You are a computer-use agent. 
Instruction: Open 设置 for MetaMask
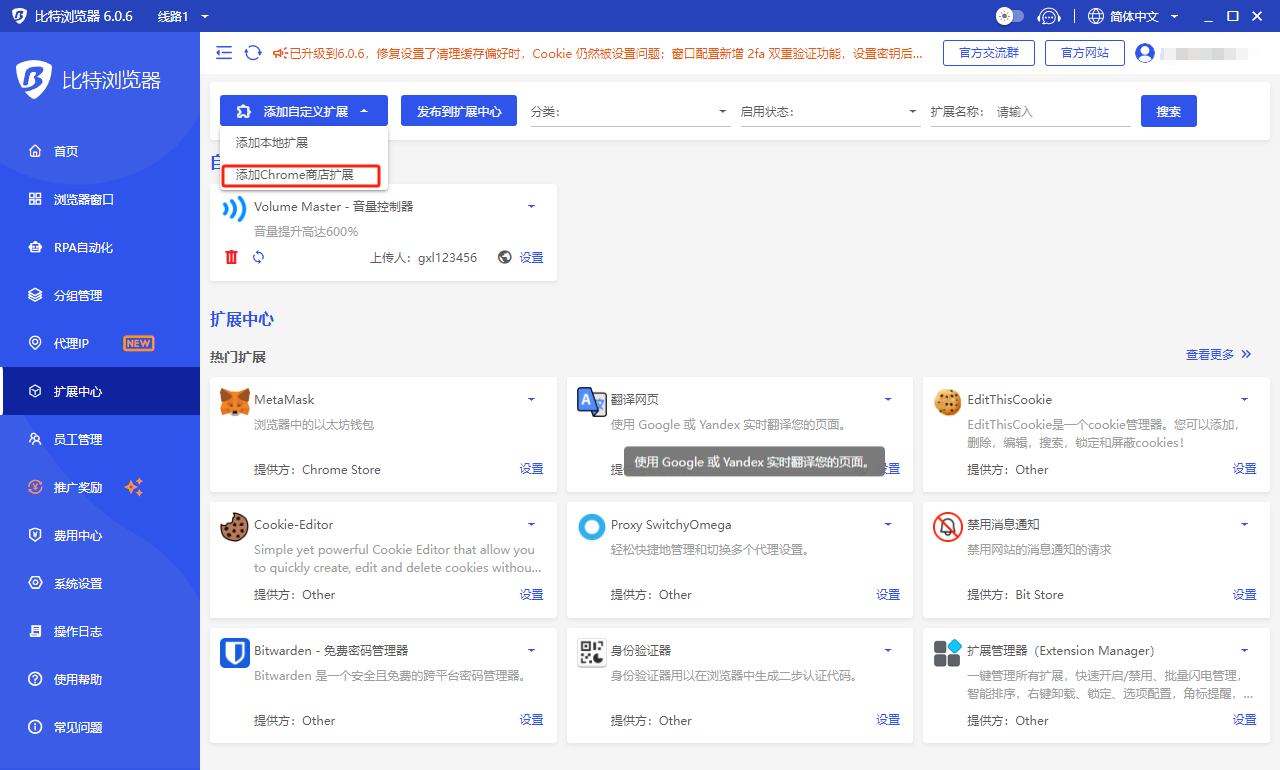532,469
